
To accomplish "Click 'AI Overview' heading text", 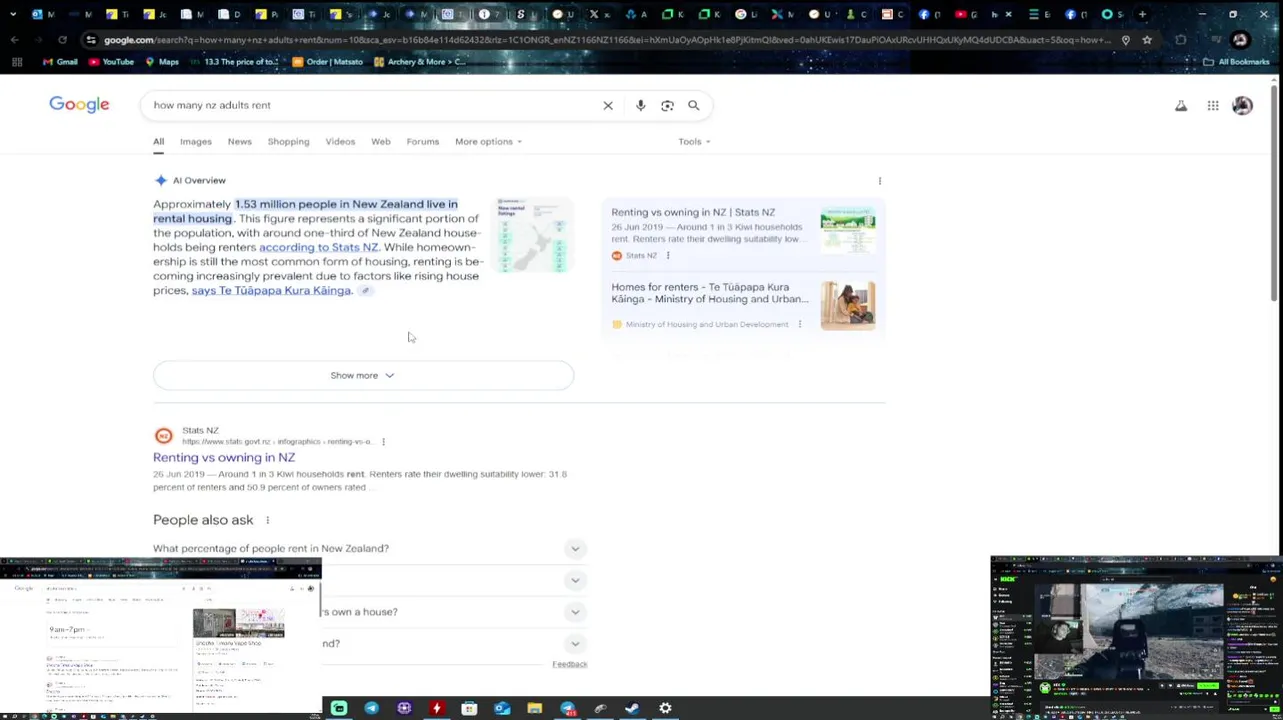I will coord(199,181).
